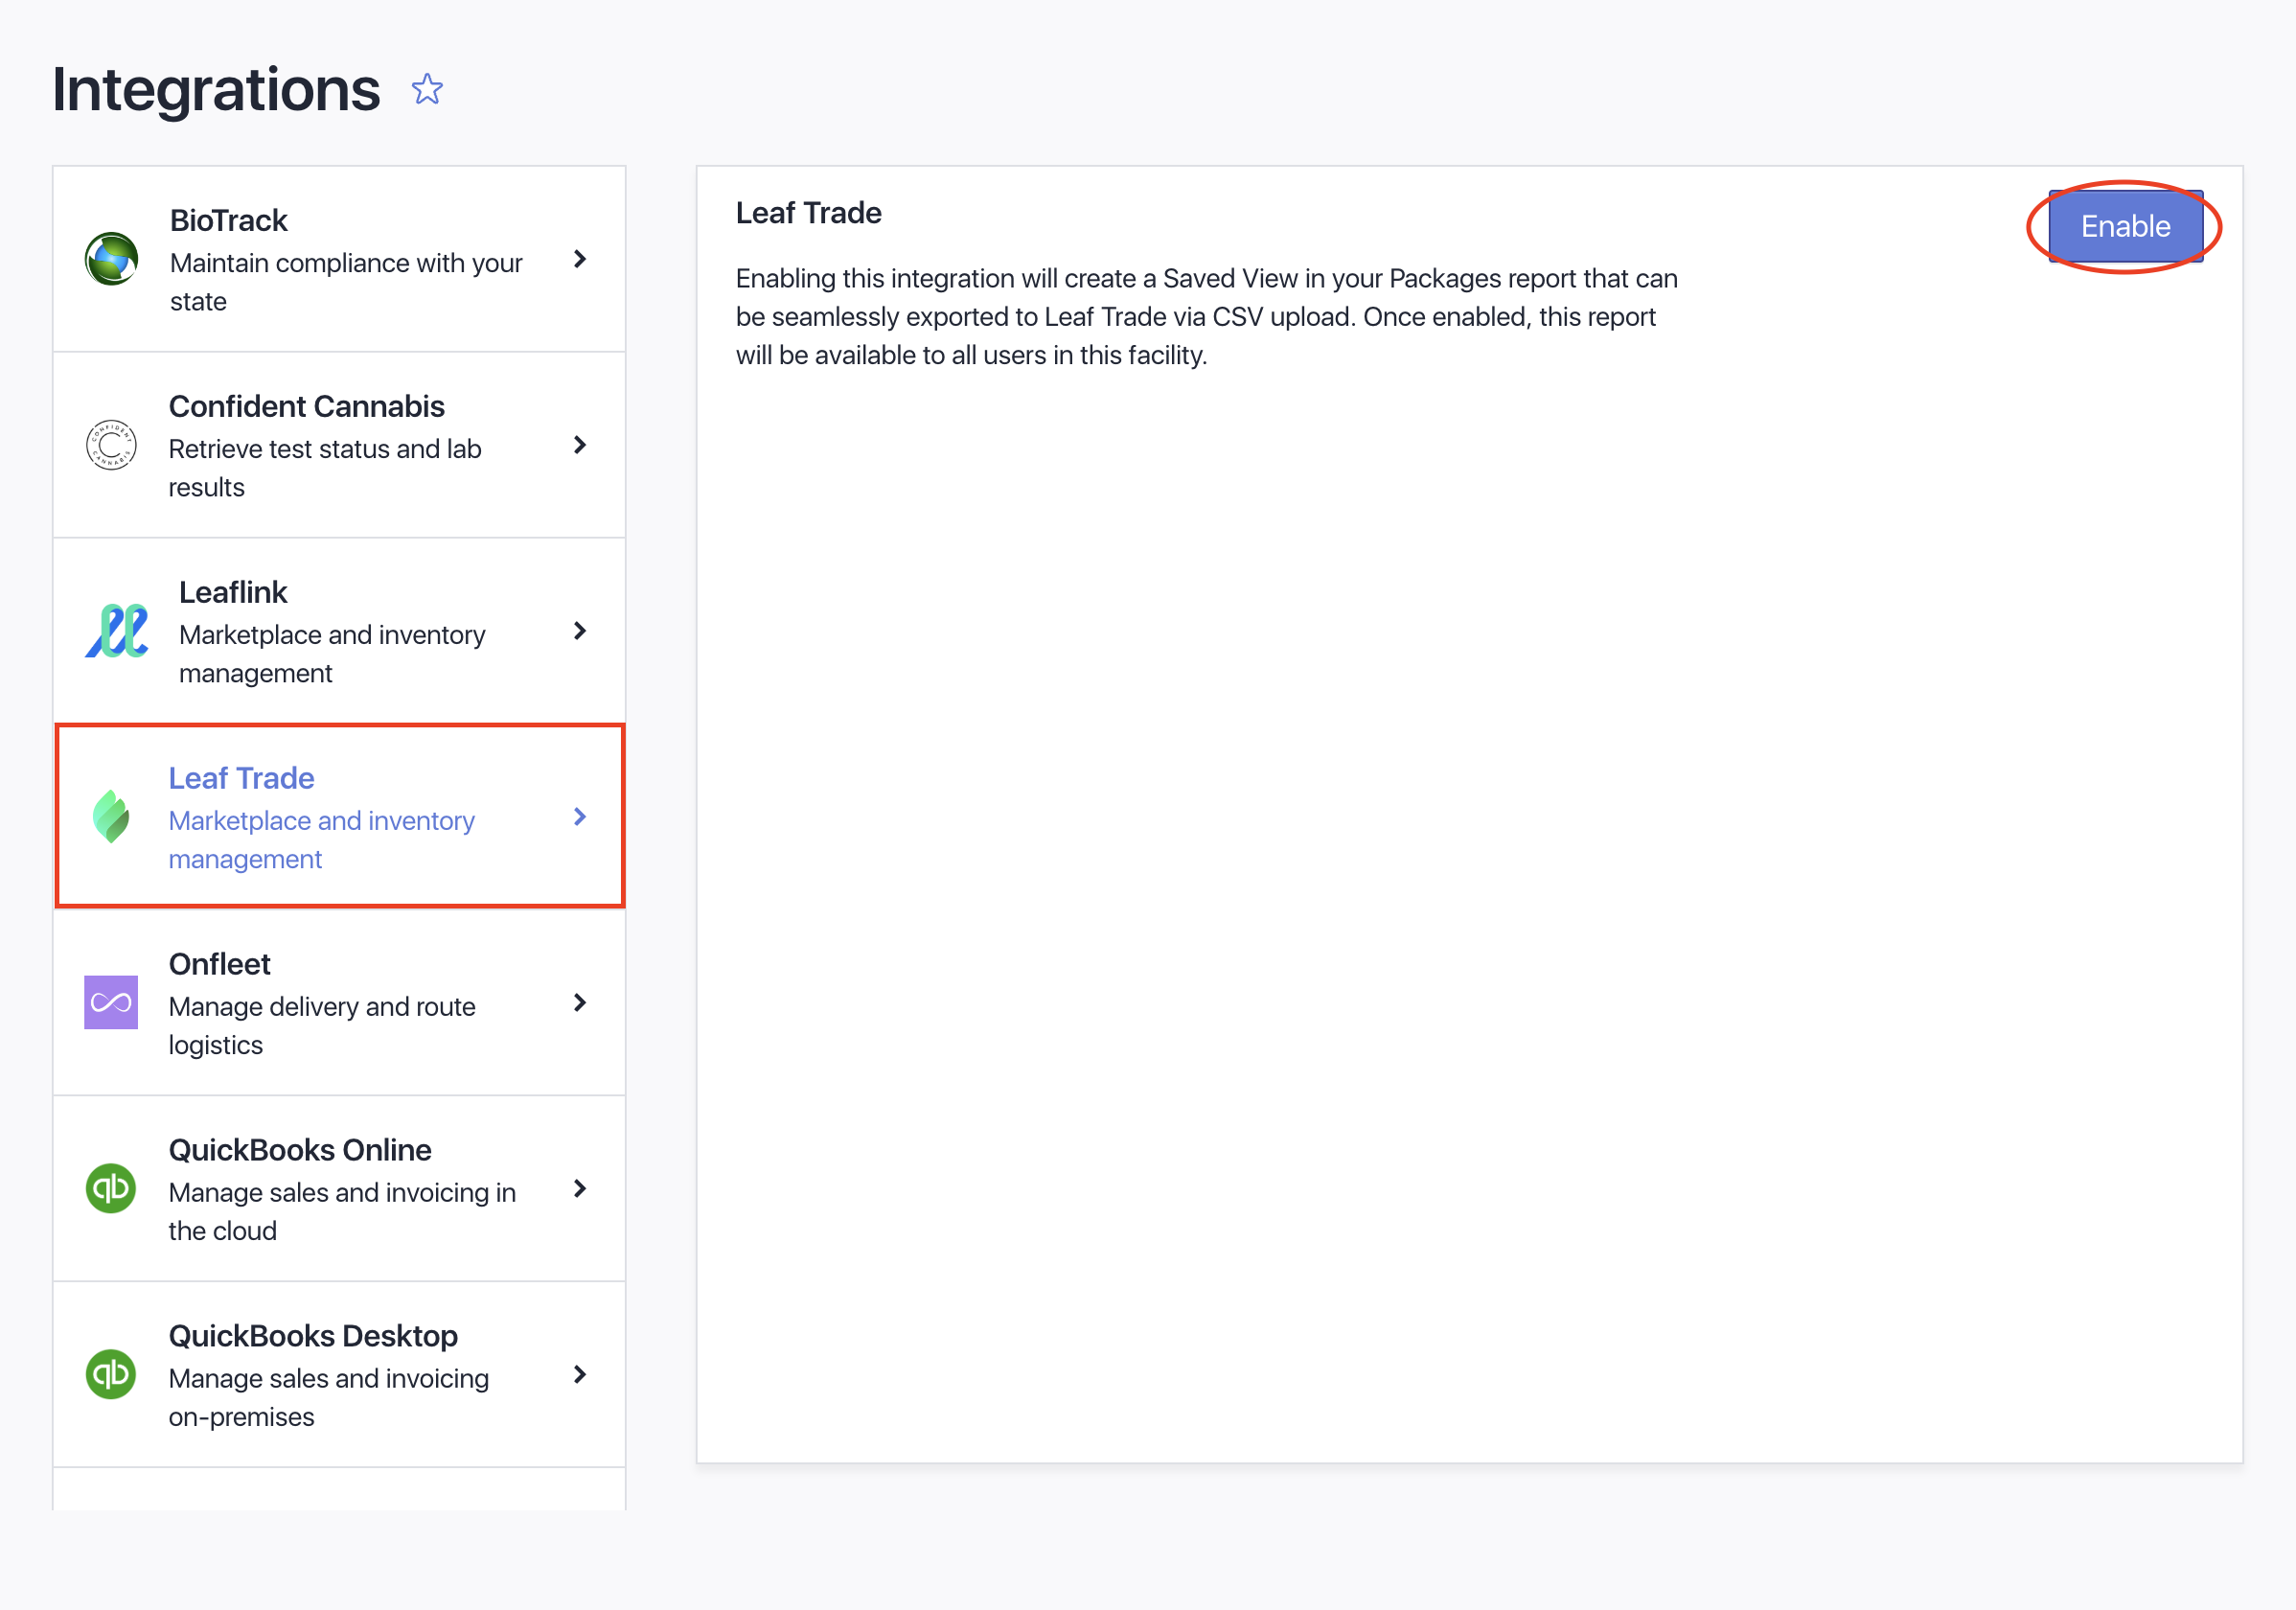Screen dimensions: 2296x1610
Task: Click the 'Enabling this integration' description paragraph
Action: (1207, 316)
